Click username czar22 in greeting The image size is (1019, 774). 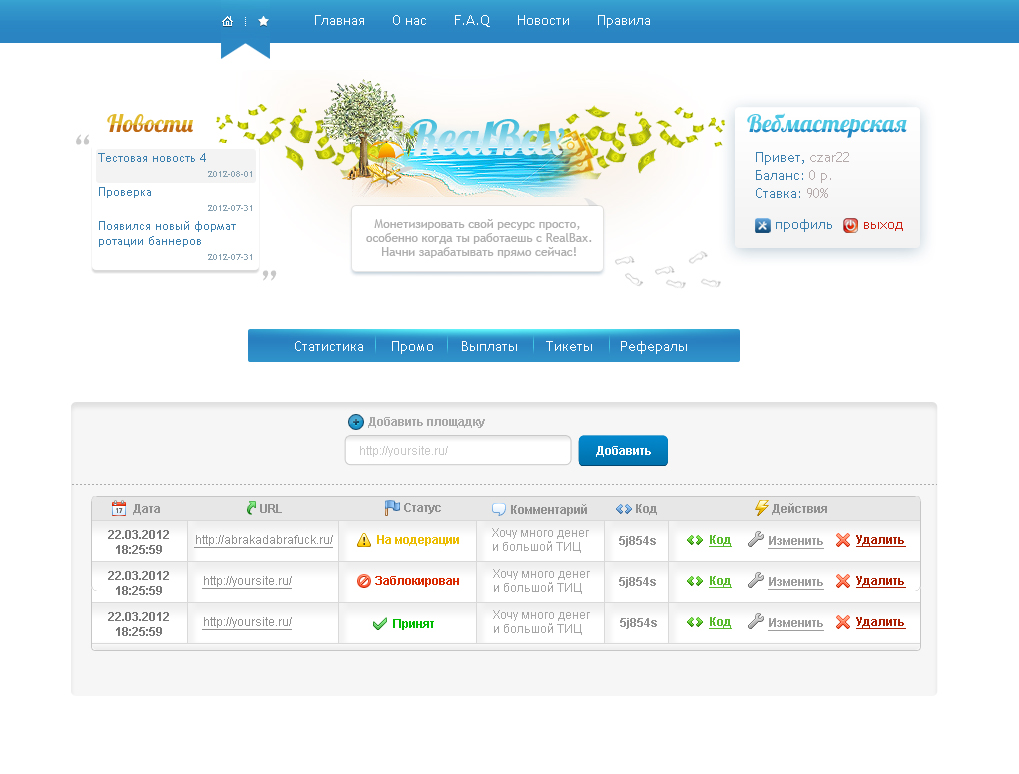click(829, 157)
